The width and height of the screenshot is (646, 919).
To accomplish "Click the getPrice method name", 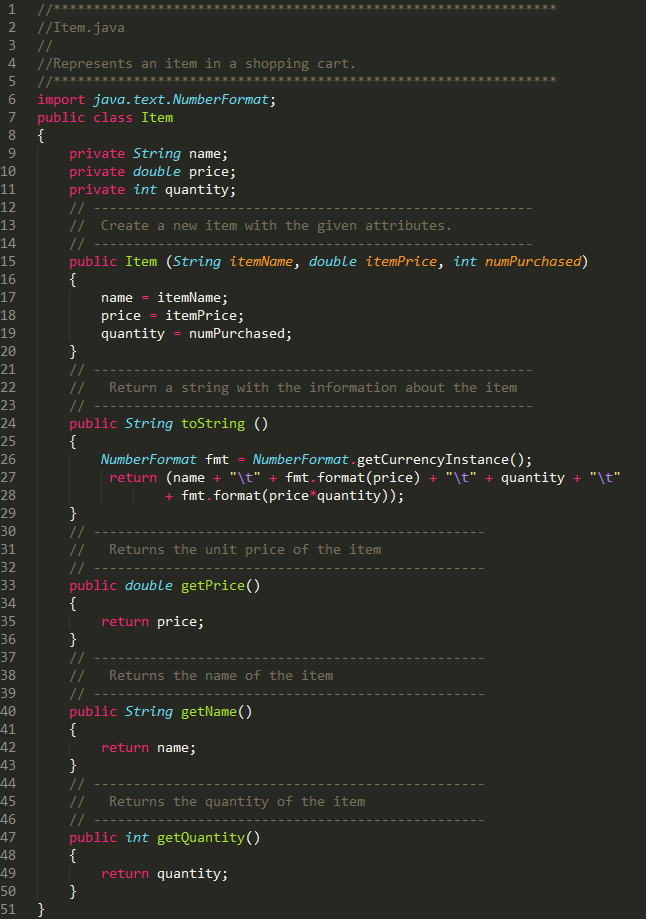I will point(213,586).
